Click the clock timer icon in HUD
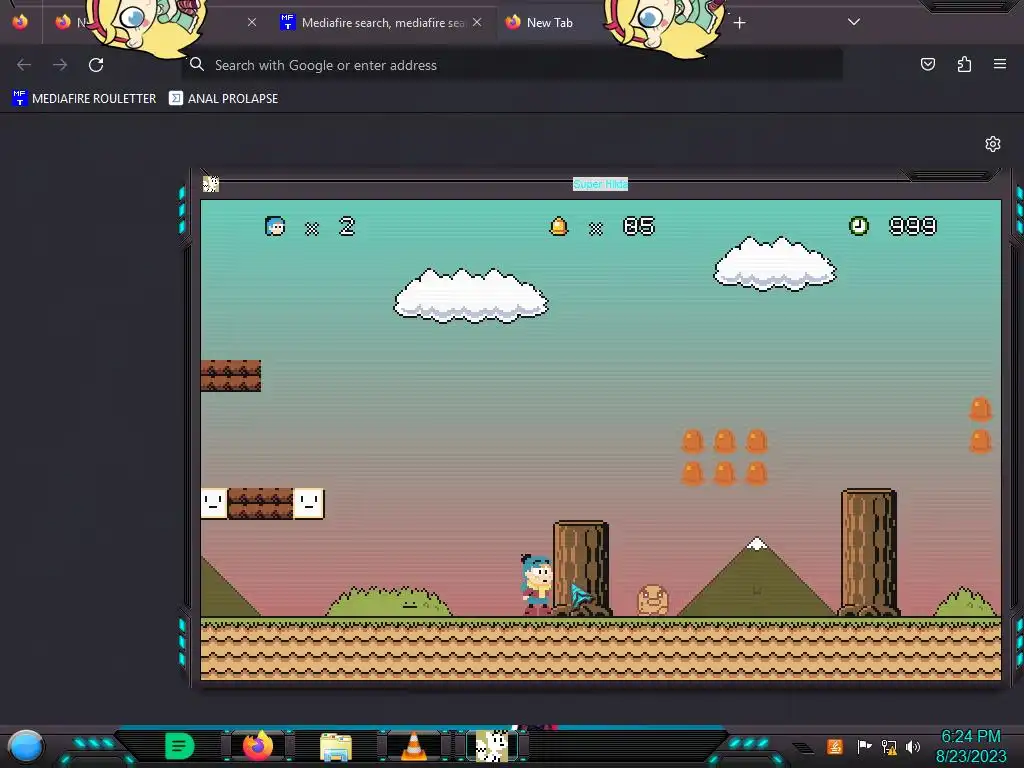 859,226
